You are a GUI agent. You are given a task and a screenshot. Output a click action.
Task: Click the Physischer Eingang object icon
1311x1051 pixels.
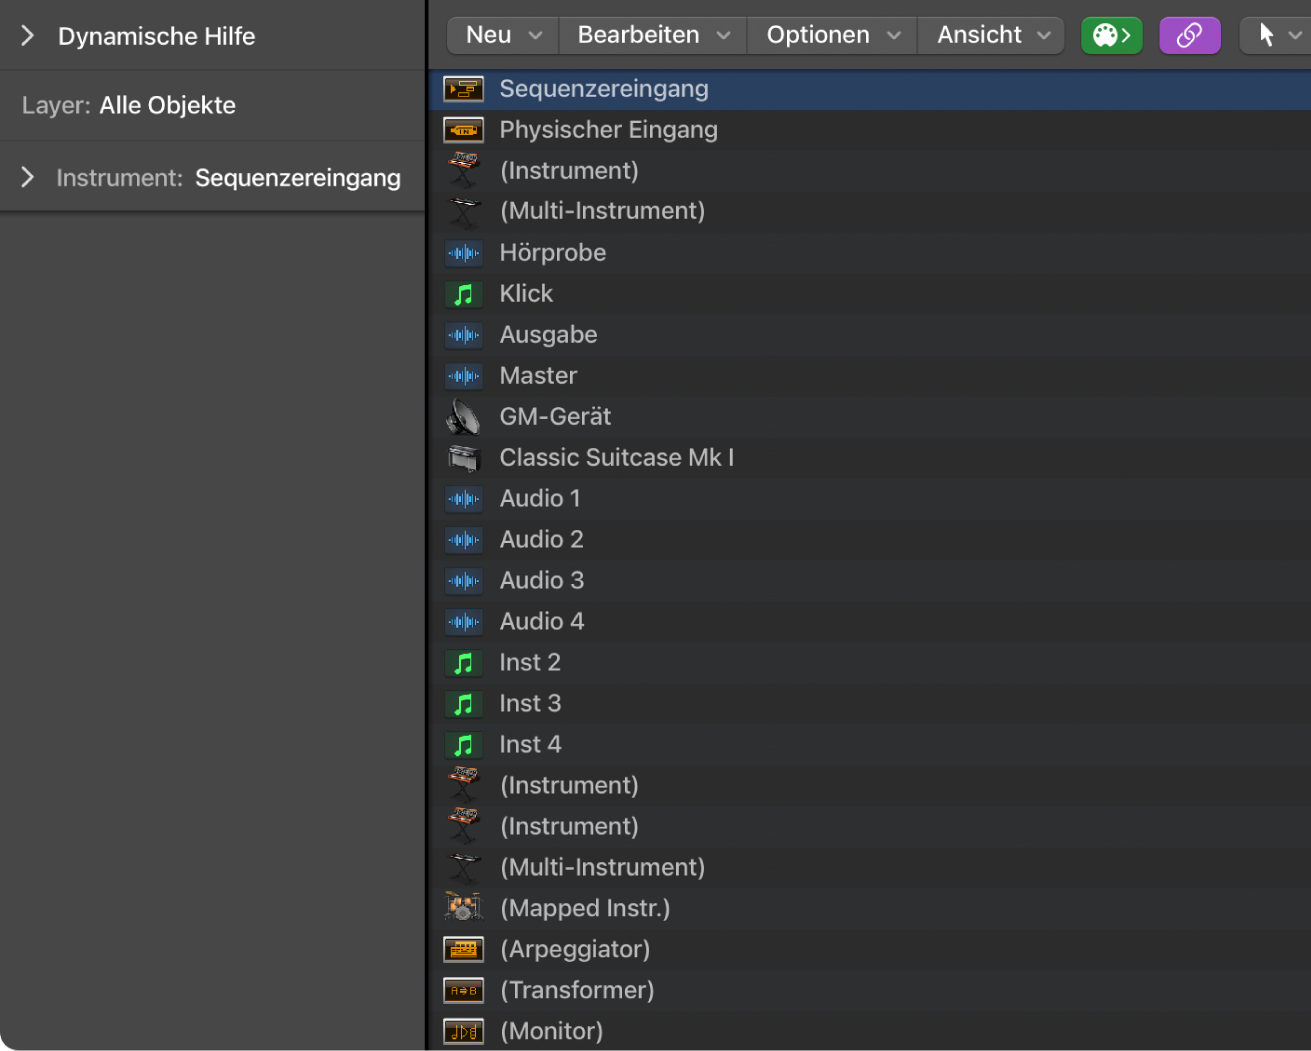pyautogui.click(x=463, y=129)
